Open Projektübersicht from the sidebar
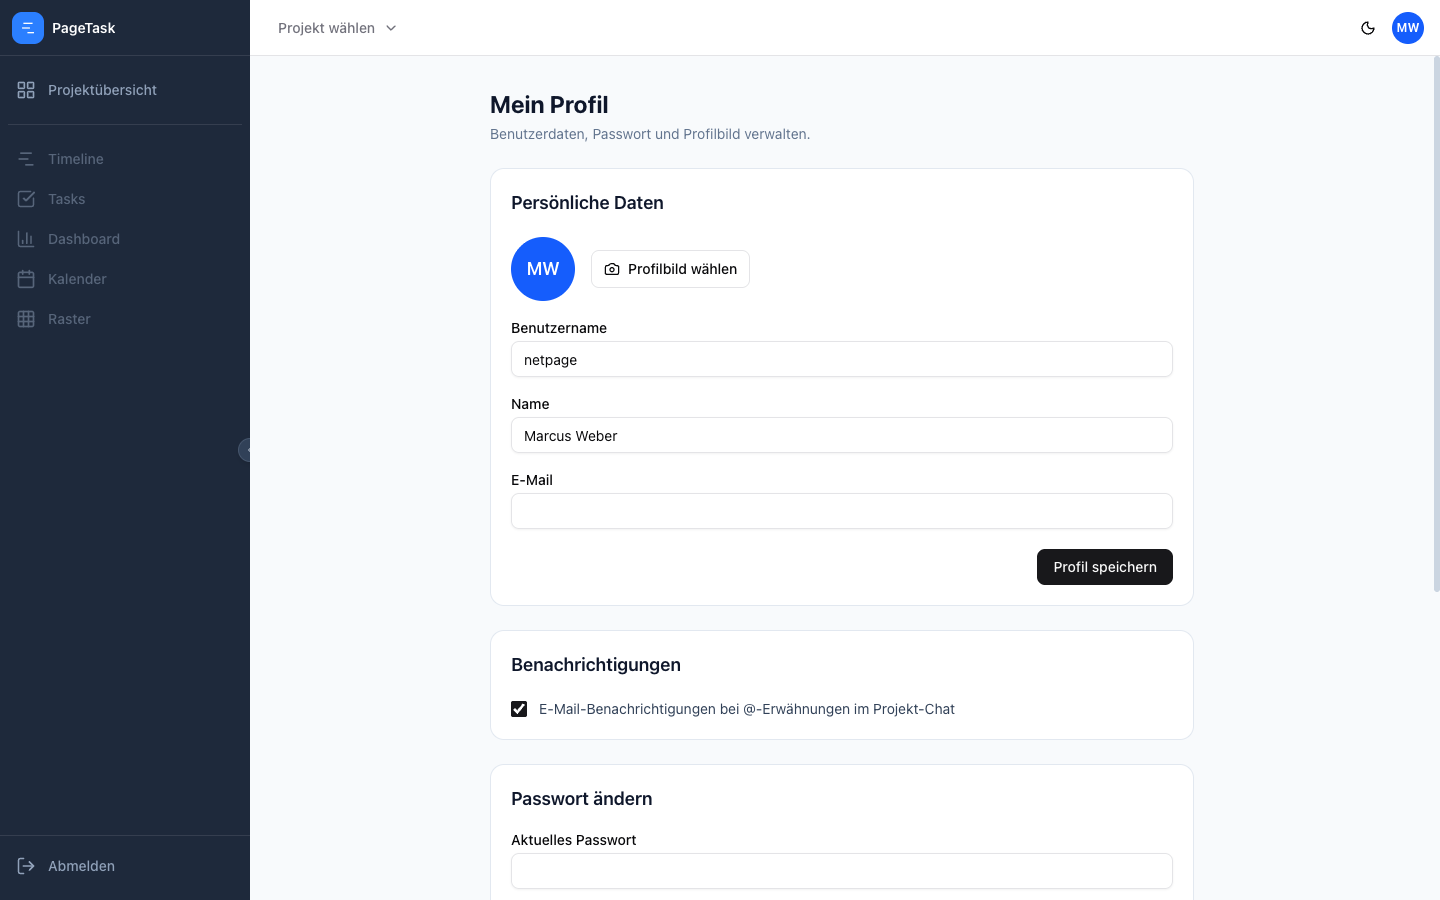 (x=102, y=90)
